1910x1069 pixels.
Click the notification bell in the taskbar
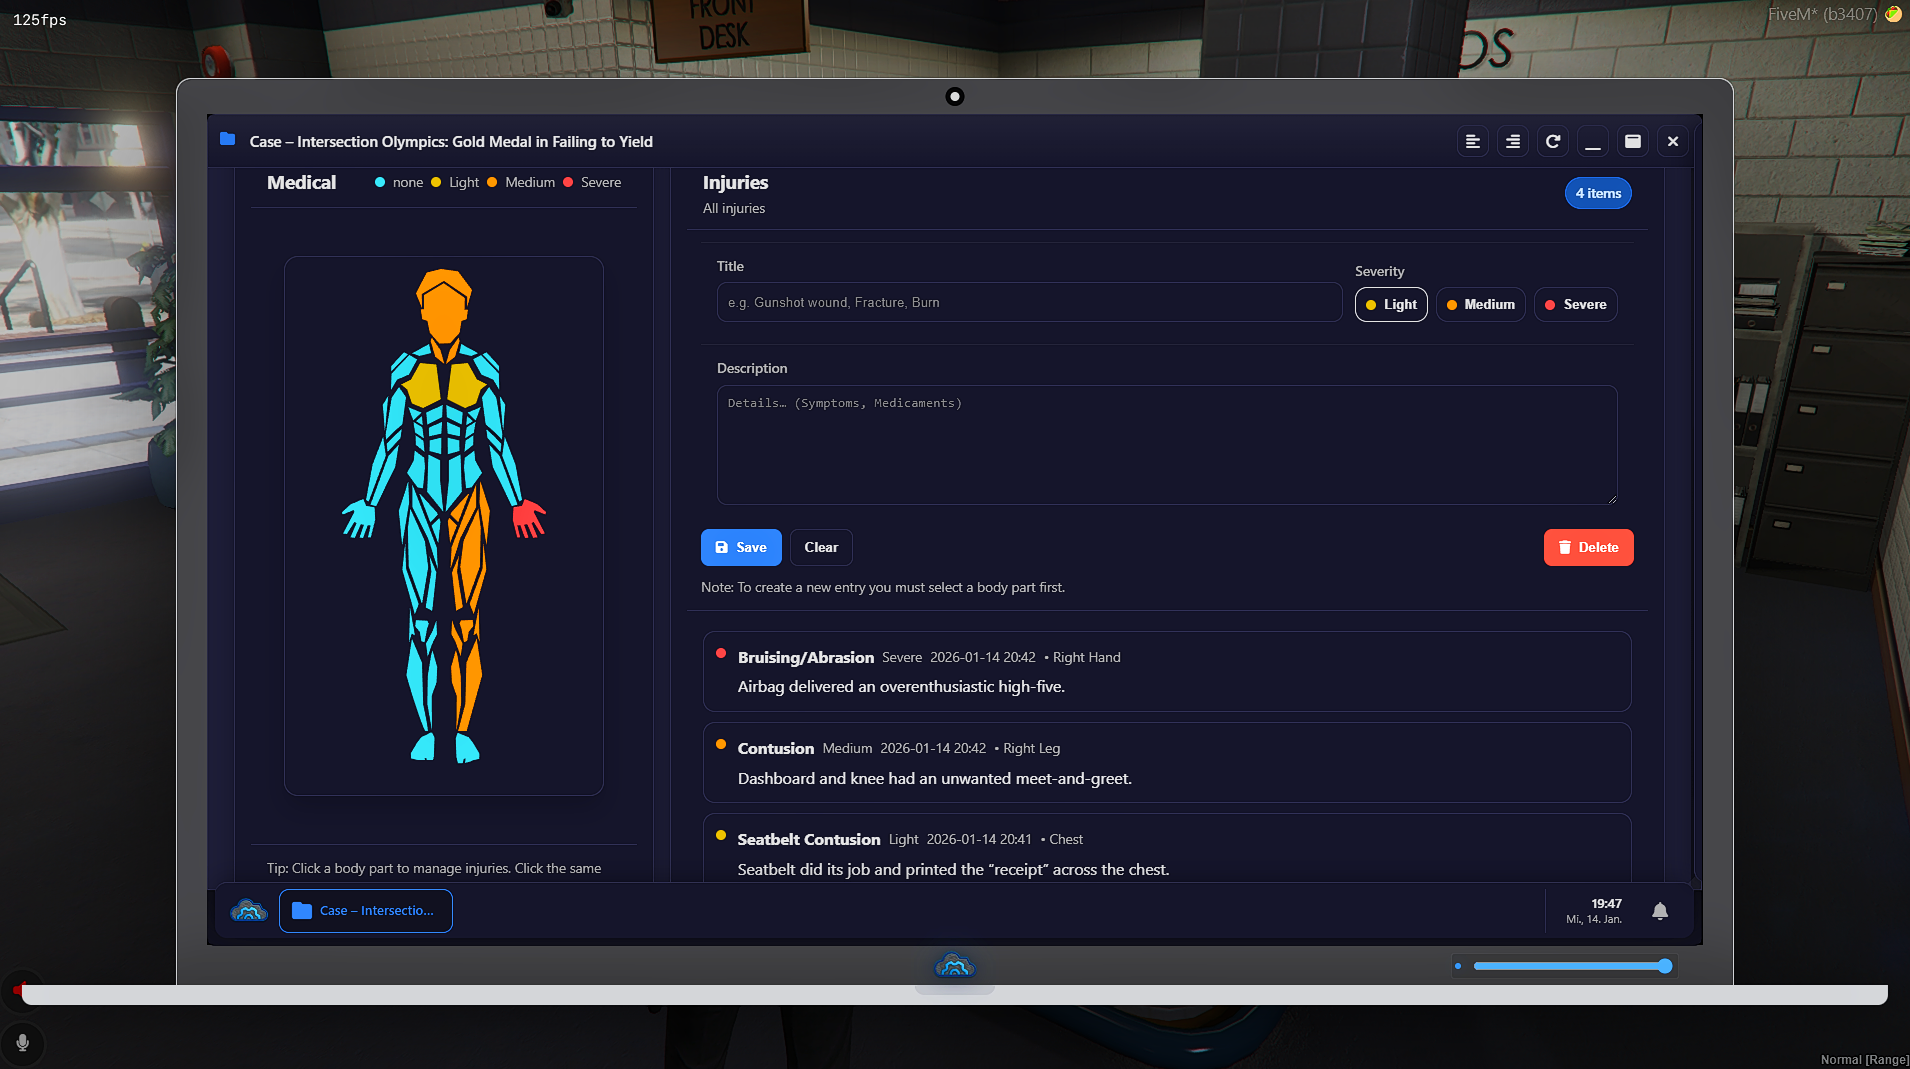[x=1658, y=911]
